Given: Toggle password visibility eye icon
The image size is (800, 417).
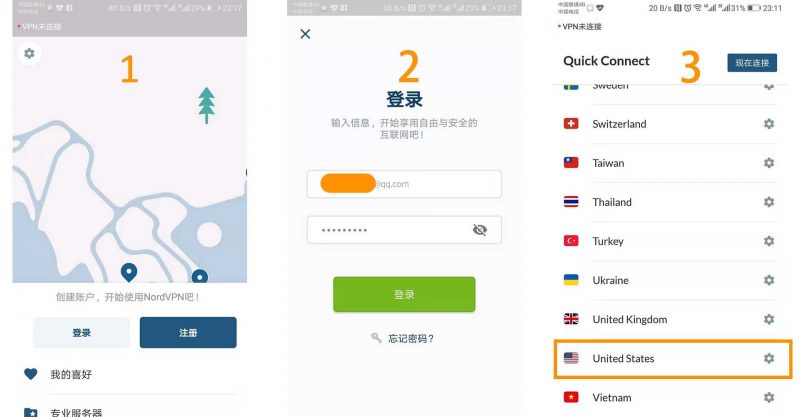Looking at the screenshot, I should (480, 230).
